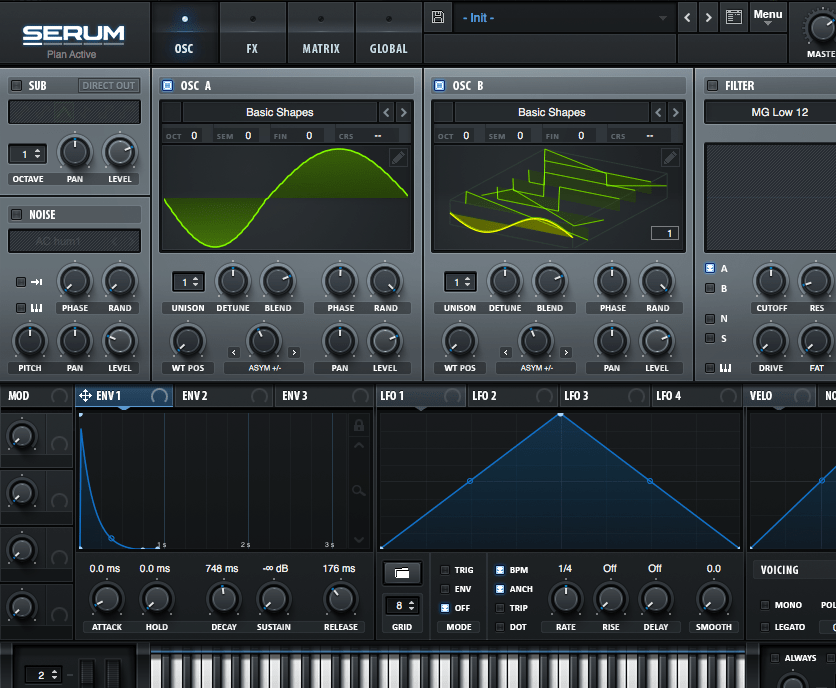836x688 pixels.
Task: Click the save preset floppy disk icon
Action: tap(438, 18)
